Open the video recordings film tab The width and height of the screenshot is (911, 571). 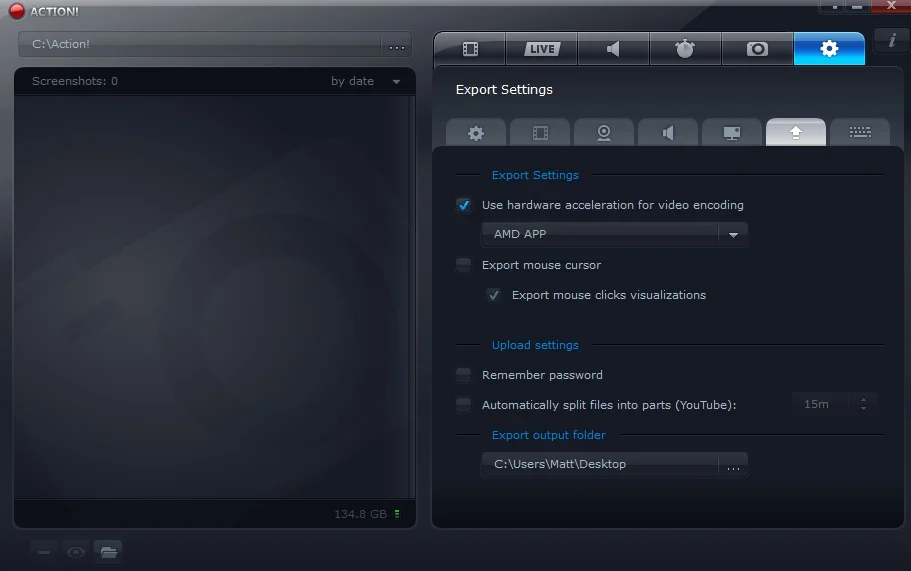pos(470,49)
